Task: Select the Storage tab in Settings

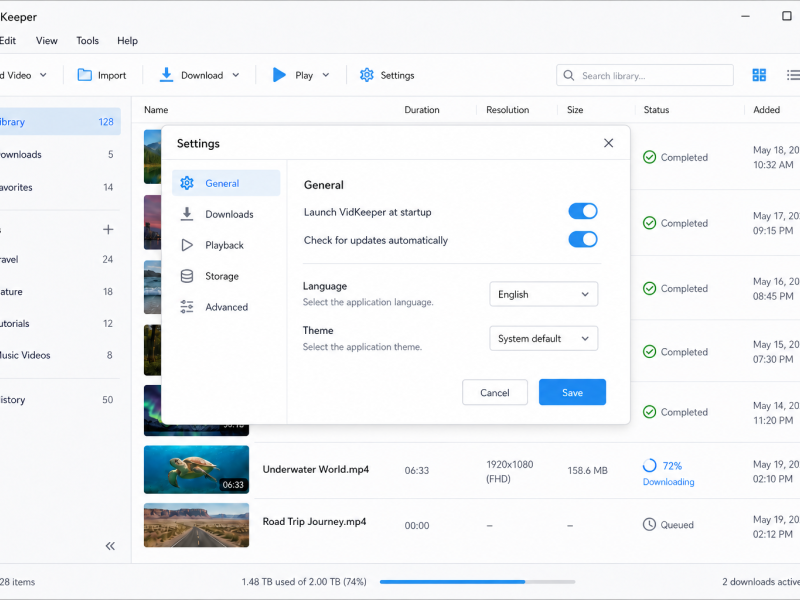Action: click(226, 276)
